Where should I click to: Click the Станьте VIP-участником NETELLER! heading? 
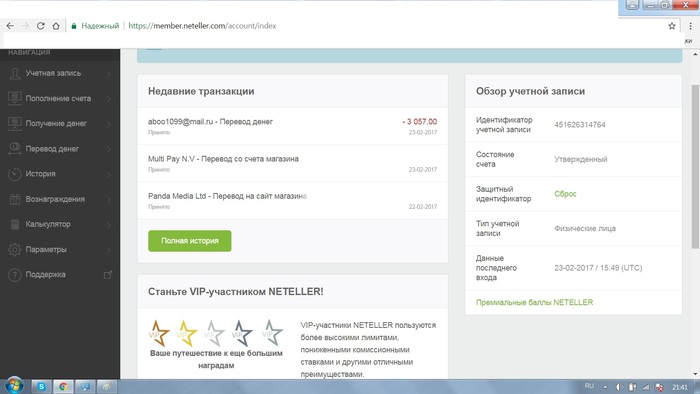(236, 291)
